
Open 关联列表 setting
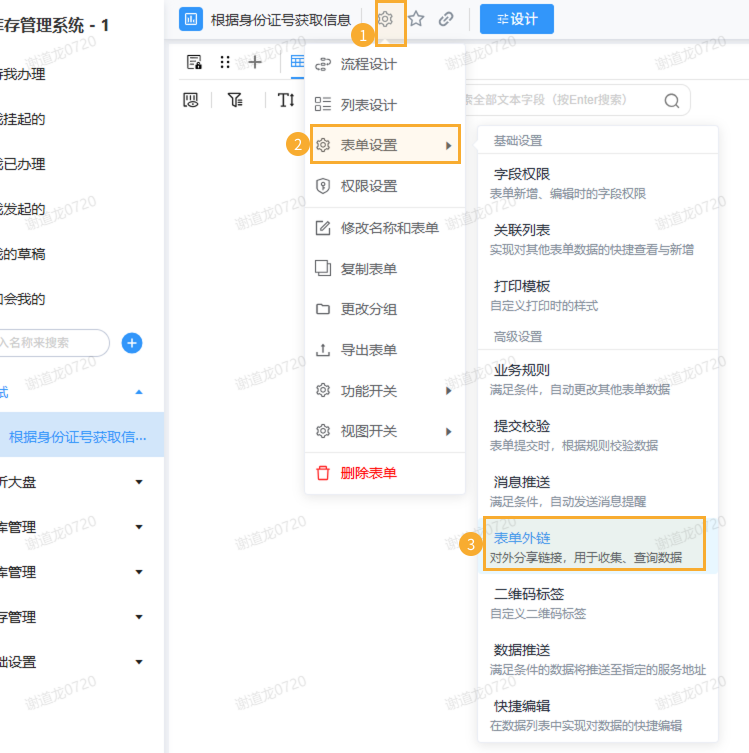point(598,239)
